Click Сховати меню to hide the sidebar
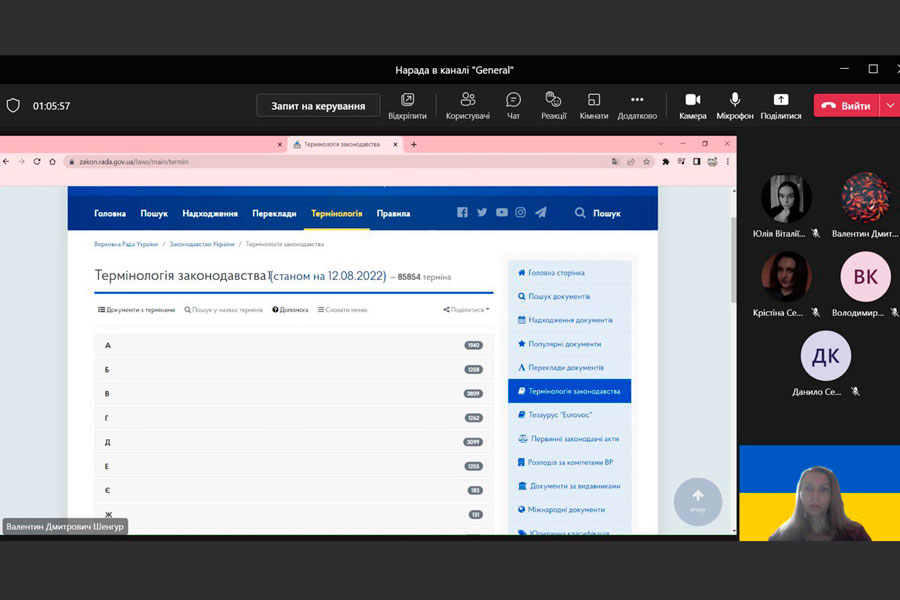The width and height of the screenshot is (900, 600). [342, 310]
